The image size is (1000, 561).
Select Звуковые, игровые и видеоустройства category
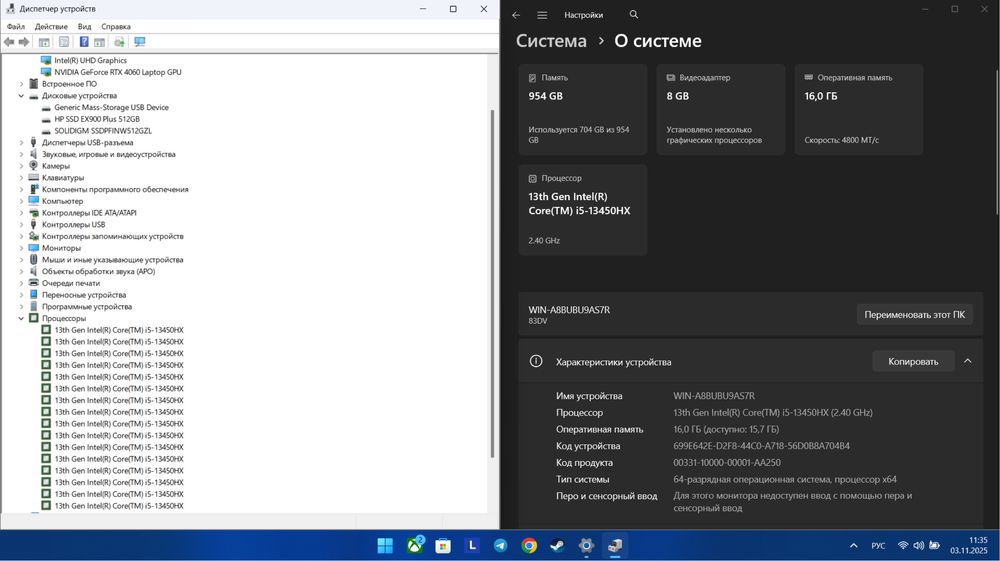pos(108,154)
